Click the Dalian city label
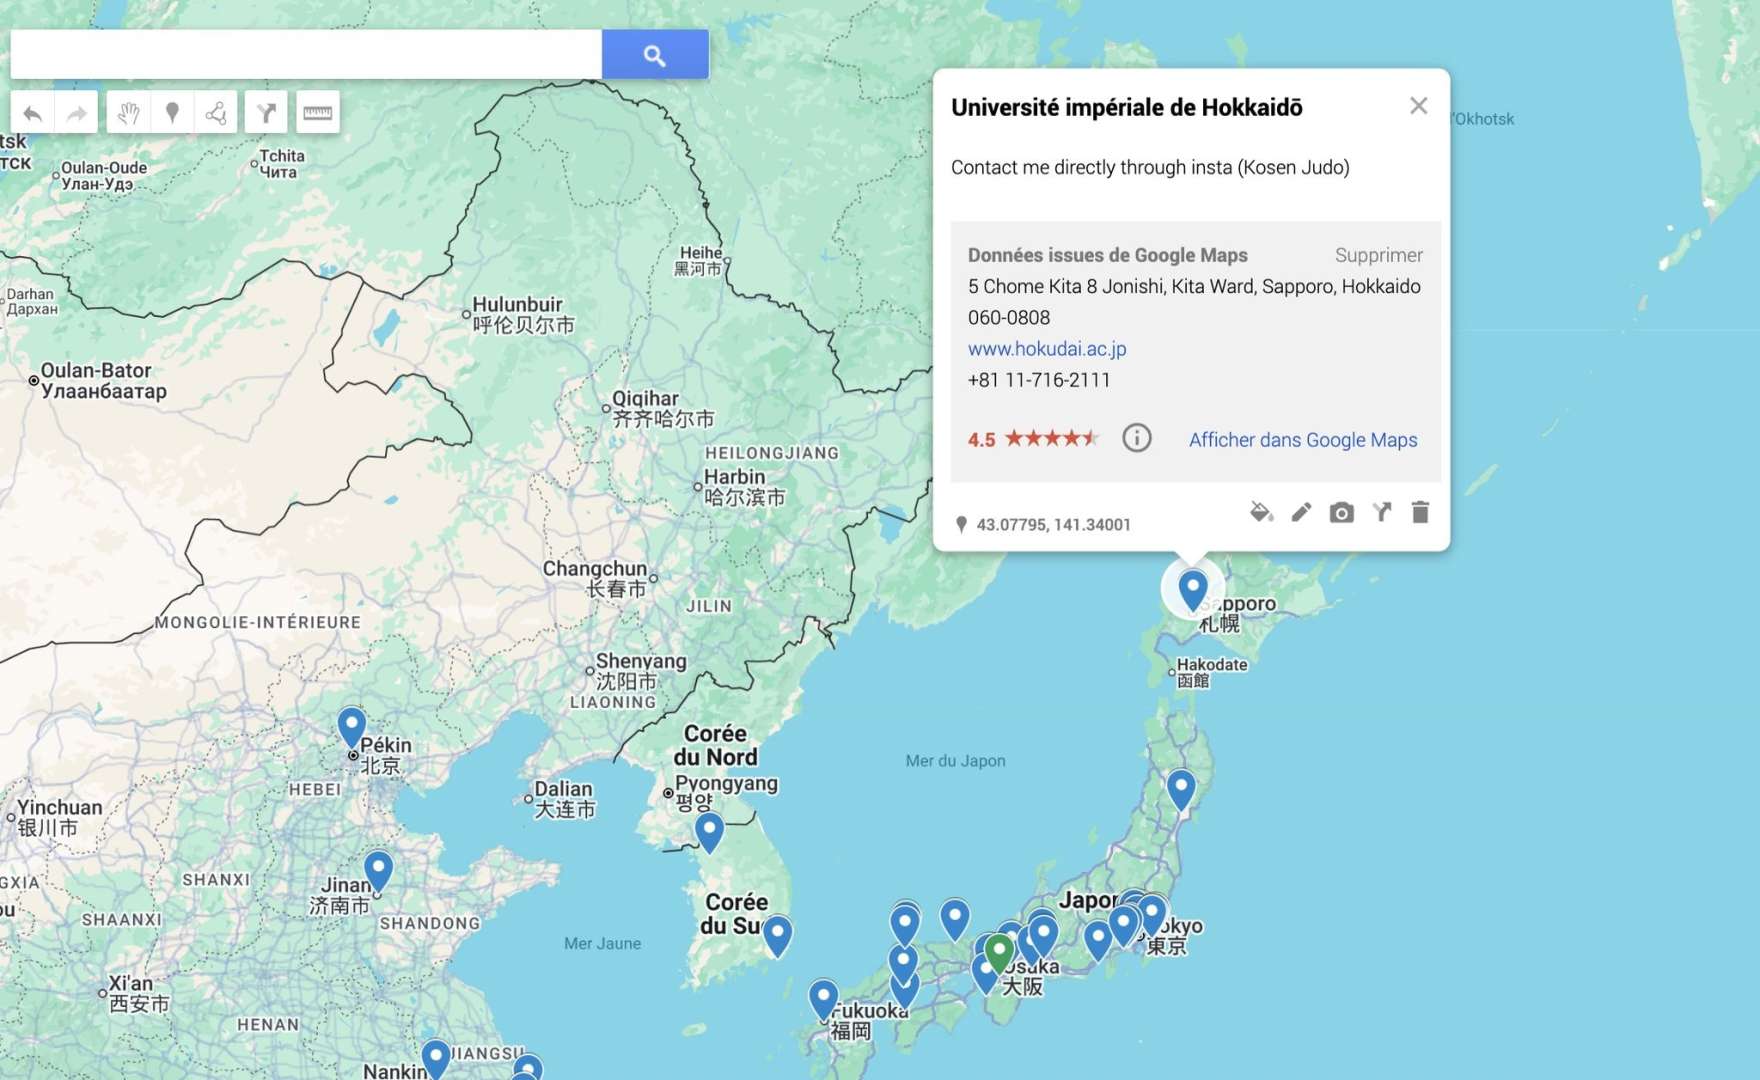1760x1080 pixels. coord(564,799)
